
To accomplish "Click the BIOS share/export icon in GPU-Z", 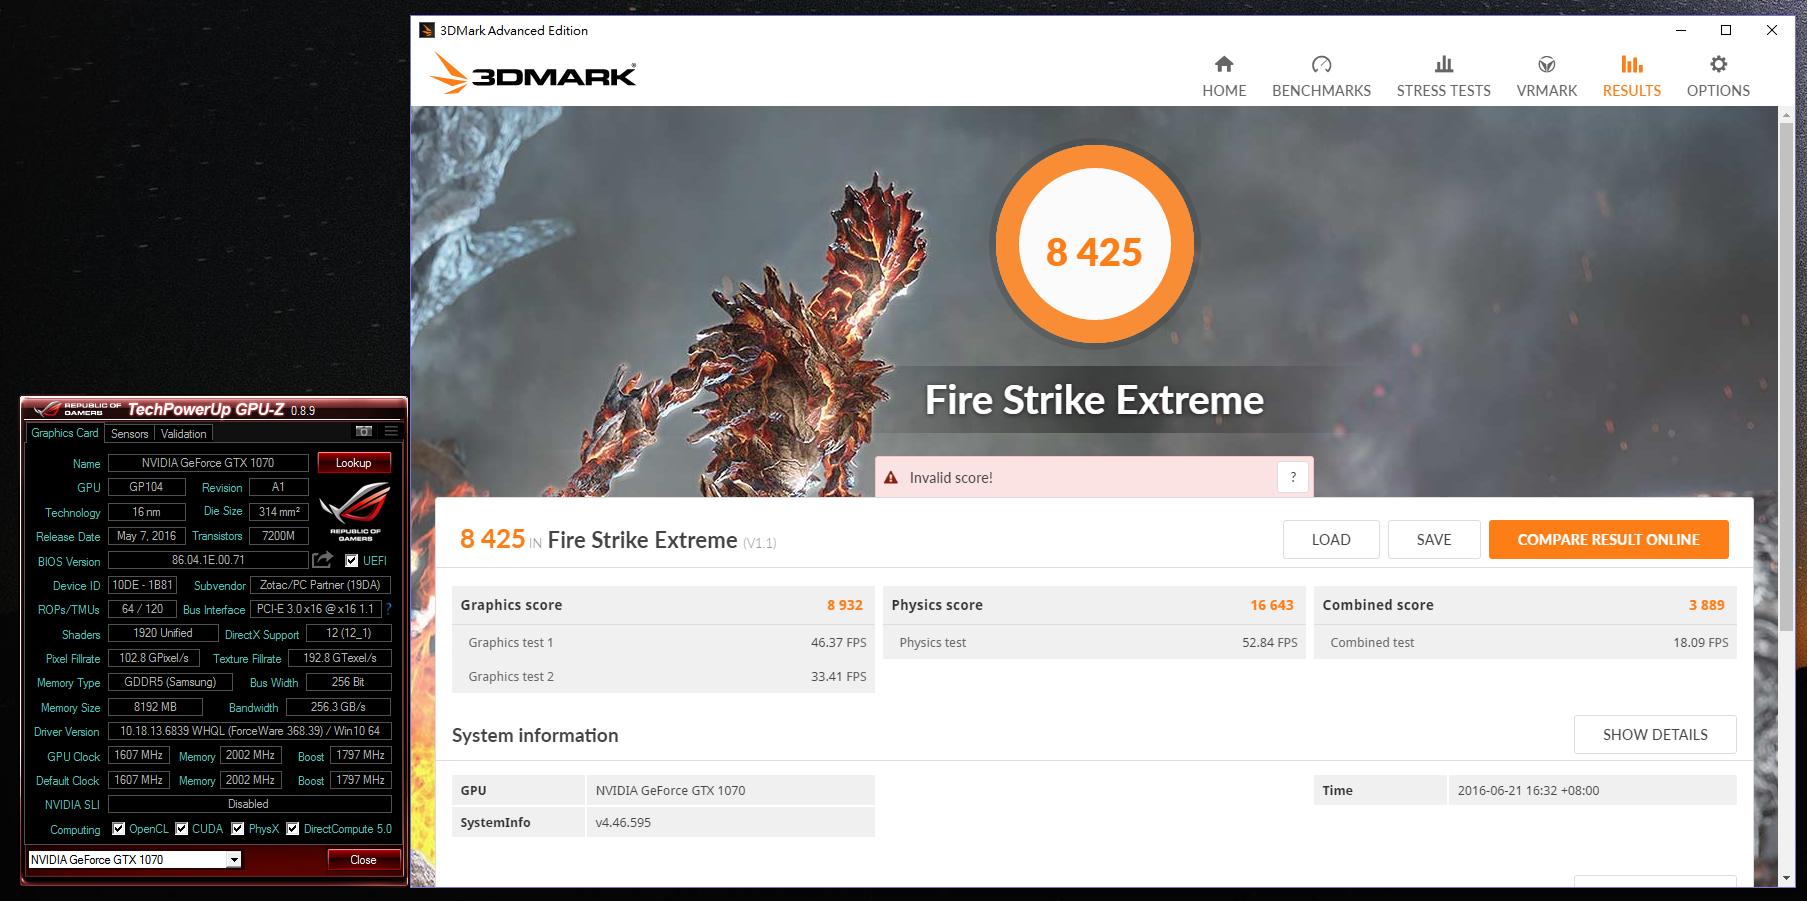I will click(x=323, y=560).
